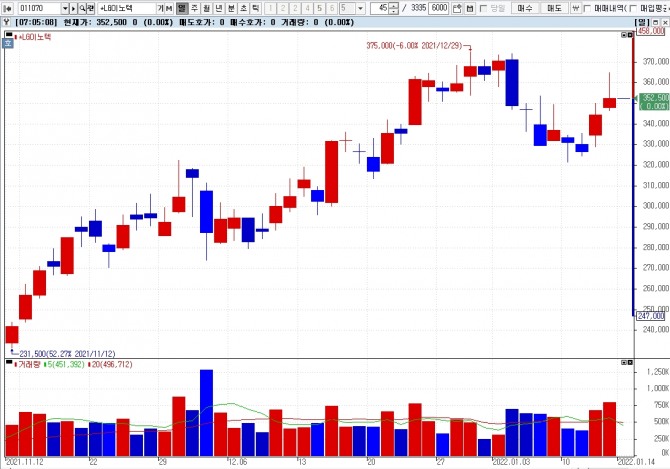The width and height of the screenshot is (670, 469).
Task: Click the 호 badge at chart top-left
Action: point(8,43)
